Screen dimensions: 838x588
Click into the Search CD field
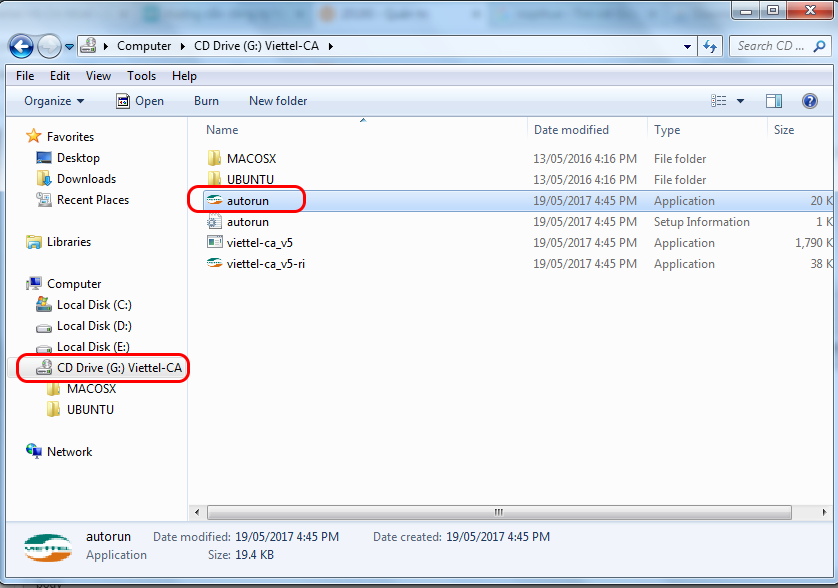point(770,47)
